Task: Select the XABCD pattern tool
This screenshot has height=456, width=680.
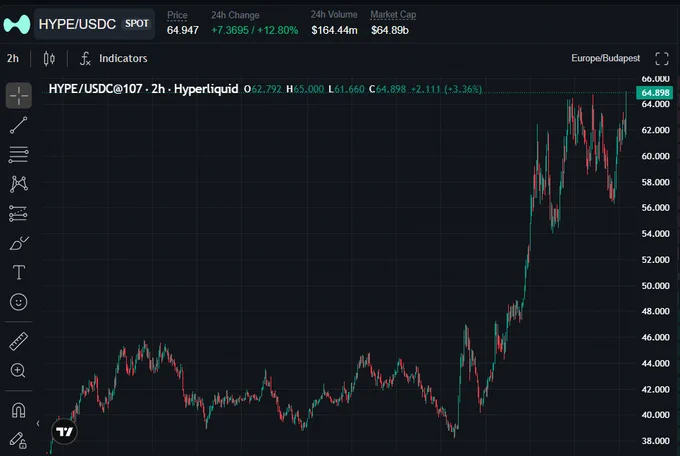Action: [18, 184]
